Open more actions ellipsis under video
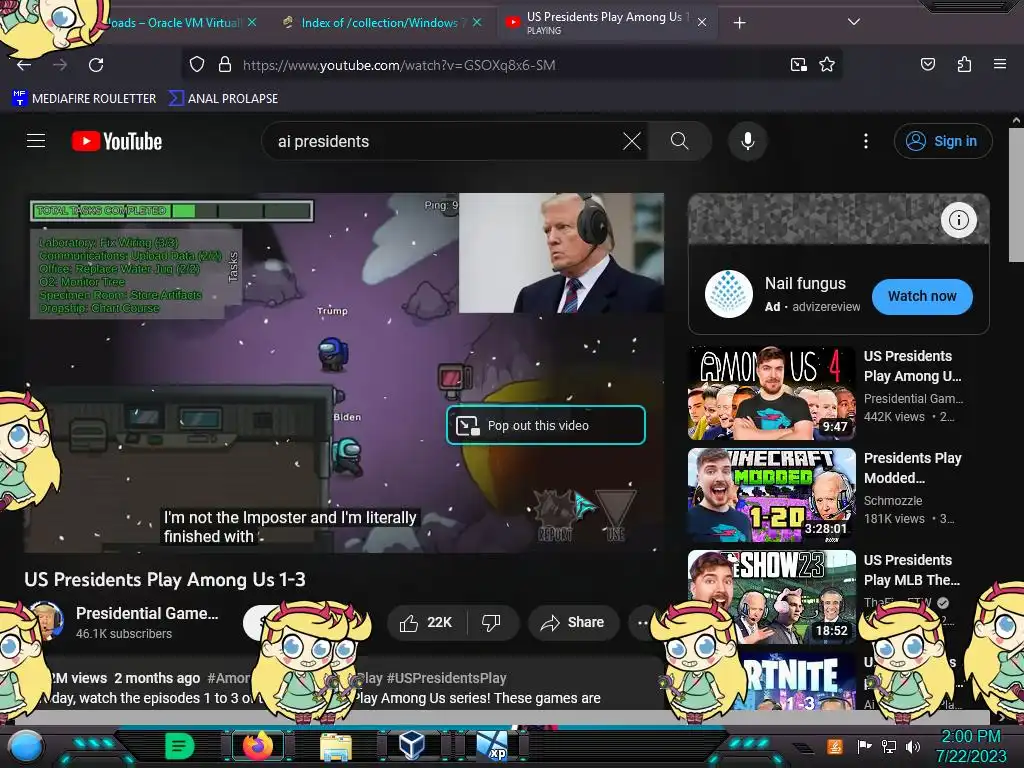The height and width of the screenshot is (768, 1024). [x=642, y=622]
